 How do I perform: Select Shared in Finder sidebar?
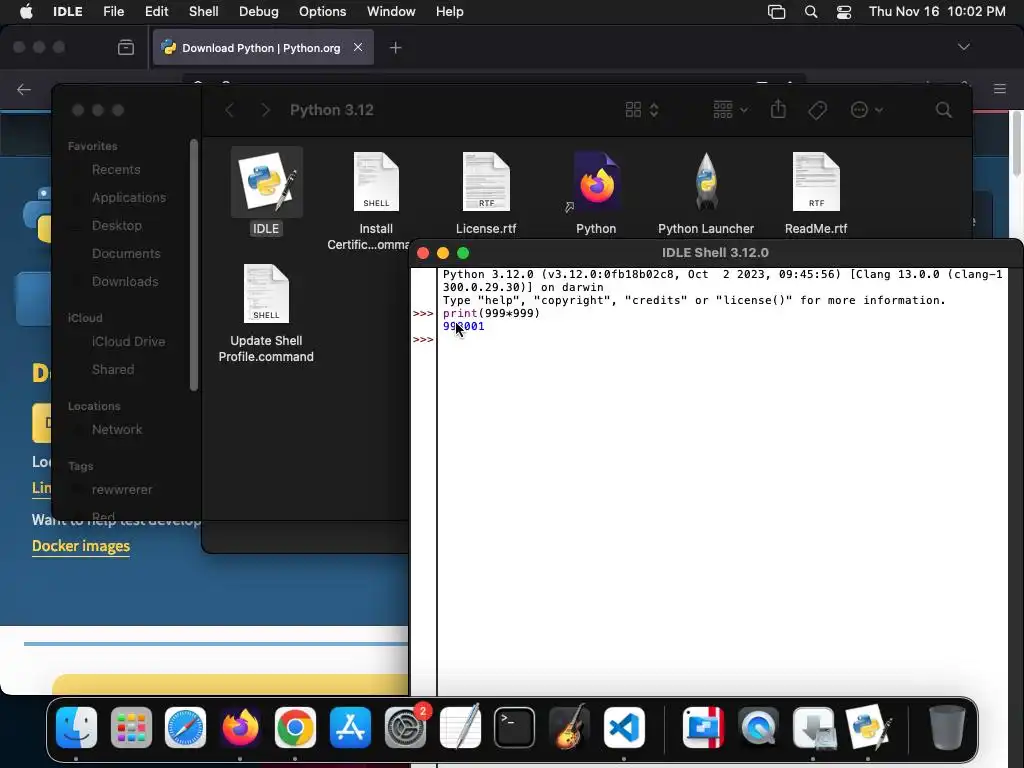click(113, 370)
